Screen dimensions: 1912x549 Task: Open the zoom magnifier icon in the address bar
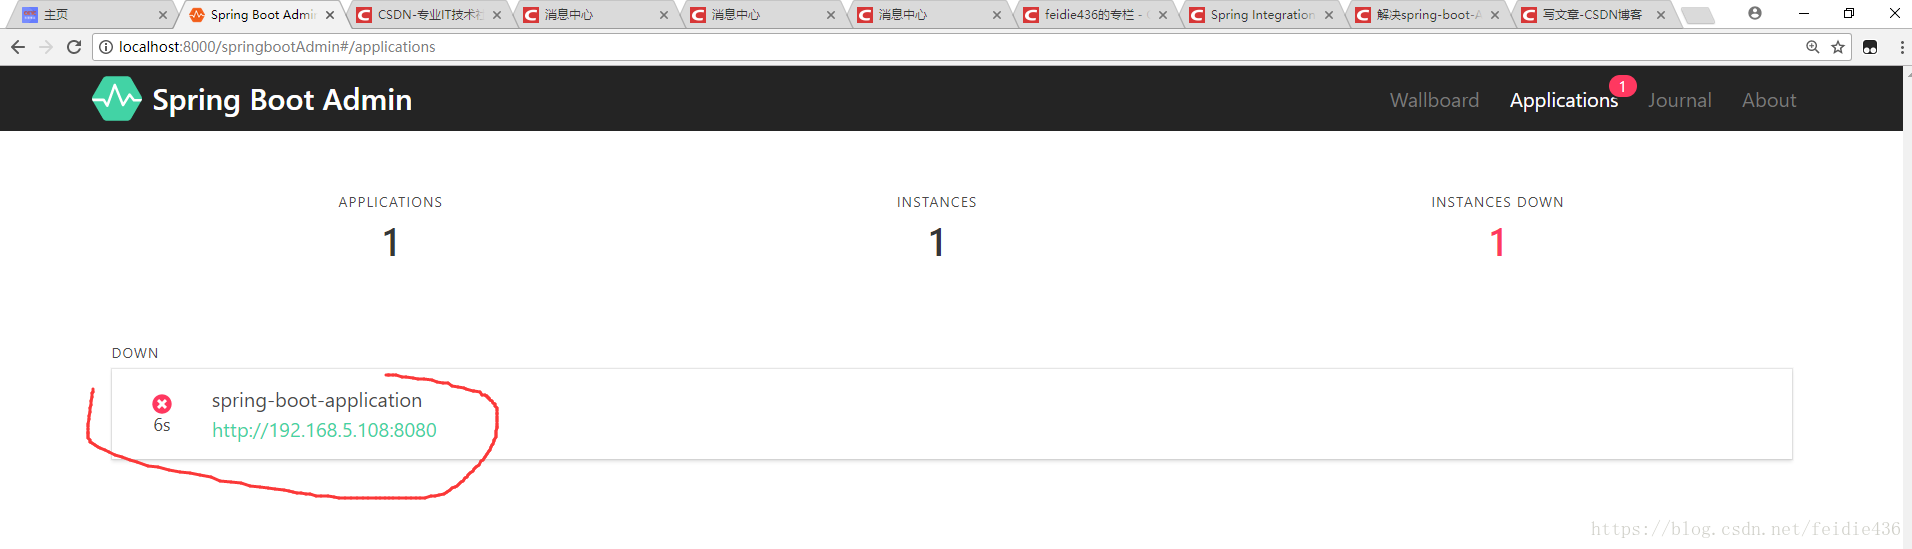tap(1812, 47)
